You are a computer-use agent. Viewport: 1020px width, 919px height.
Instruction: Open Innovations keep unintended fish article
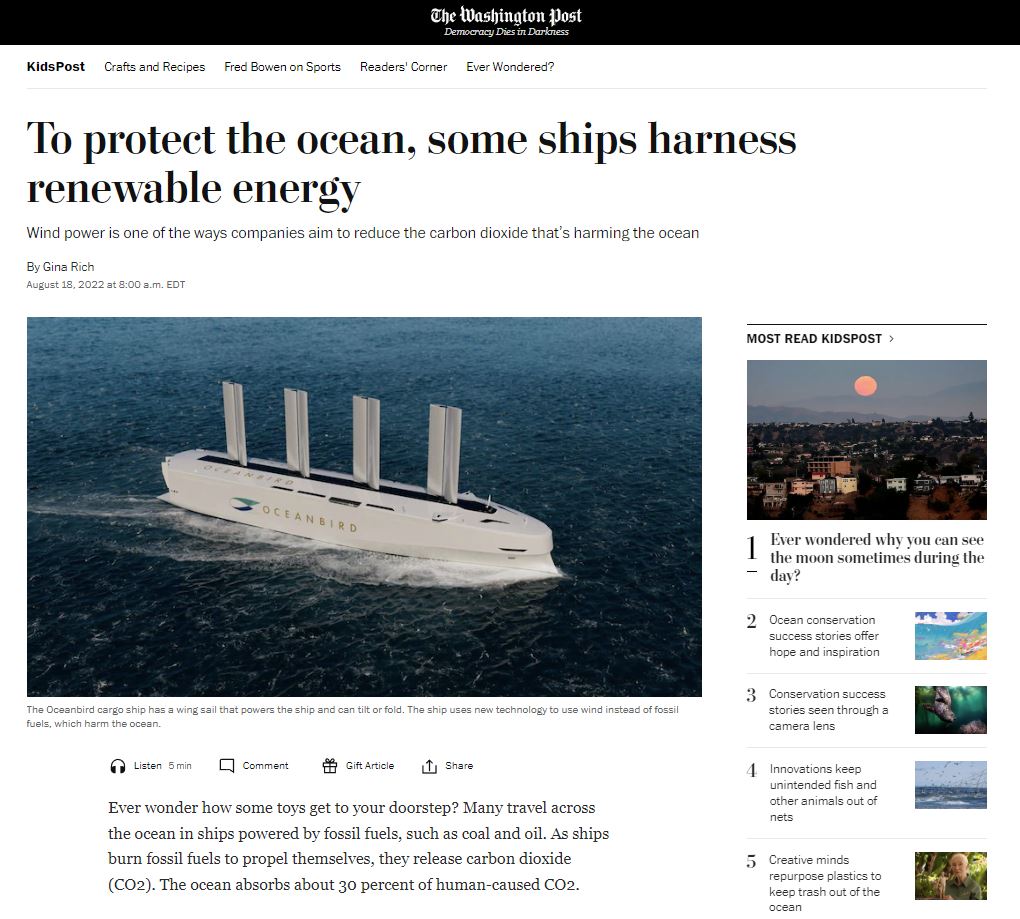coord(823,792)
